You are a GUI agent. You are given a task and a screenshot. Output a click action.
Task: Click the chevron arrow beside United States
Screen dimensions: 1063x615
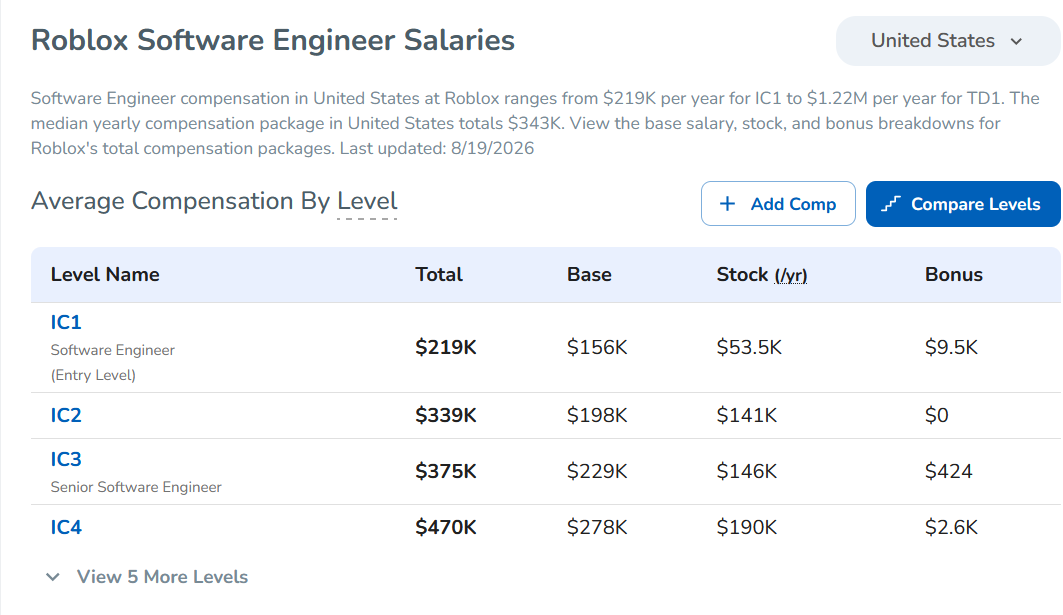(1016, 41)
